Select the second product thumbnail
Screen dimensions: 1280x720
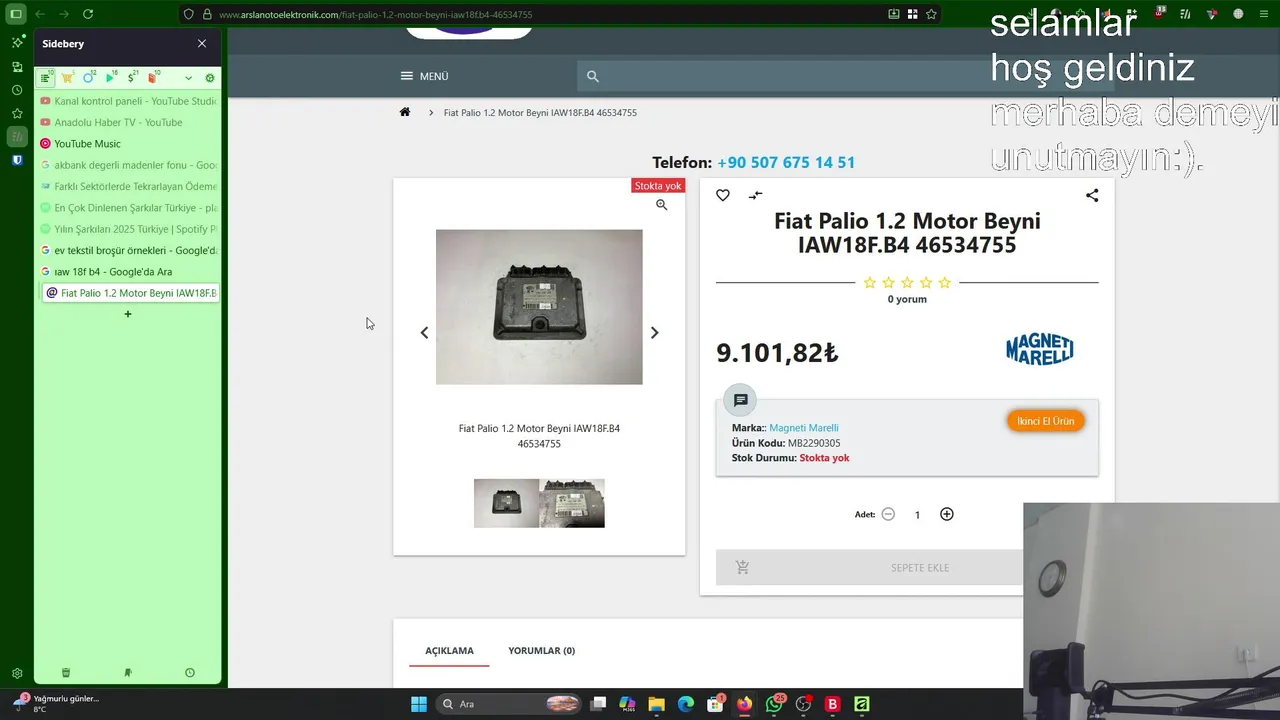[572, 503]
